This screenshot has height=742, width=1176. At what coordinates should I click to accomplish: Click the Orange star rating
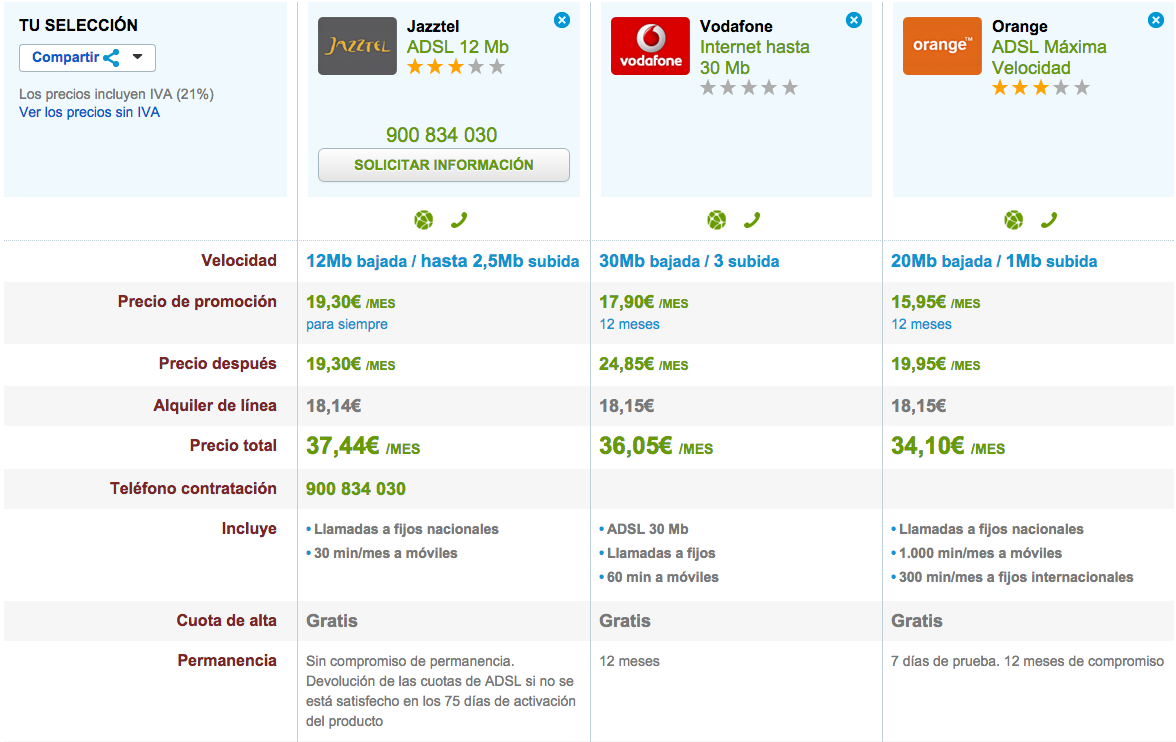[1040, 88]
